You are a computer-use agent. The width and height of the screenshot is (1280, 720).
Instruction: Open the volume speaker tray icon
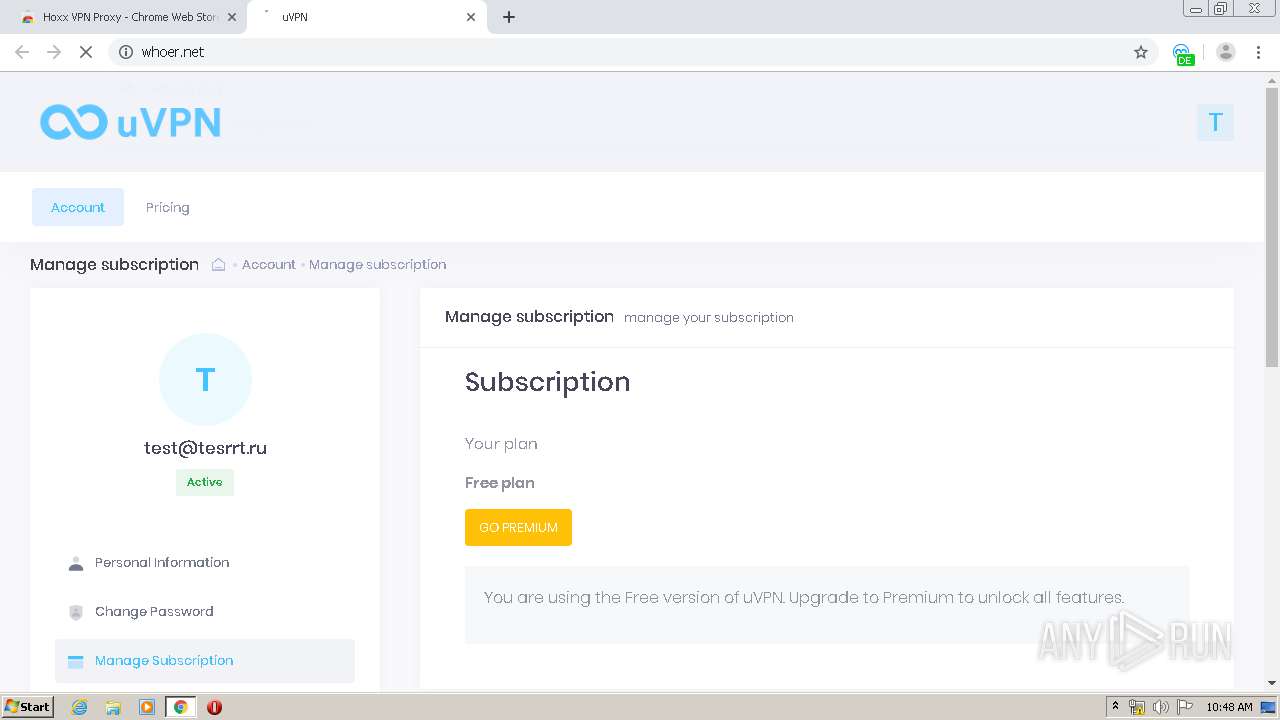(1160, 707)
